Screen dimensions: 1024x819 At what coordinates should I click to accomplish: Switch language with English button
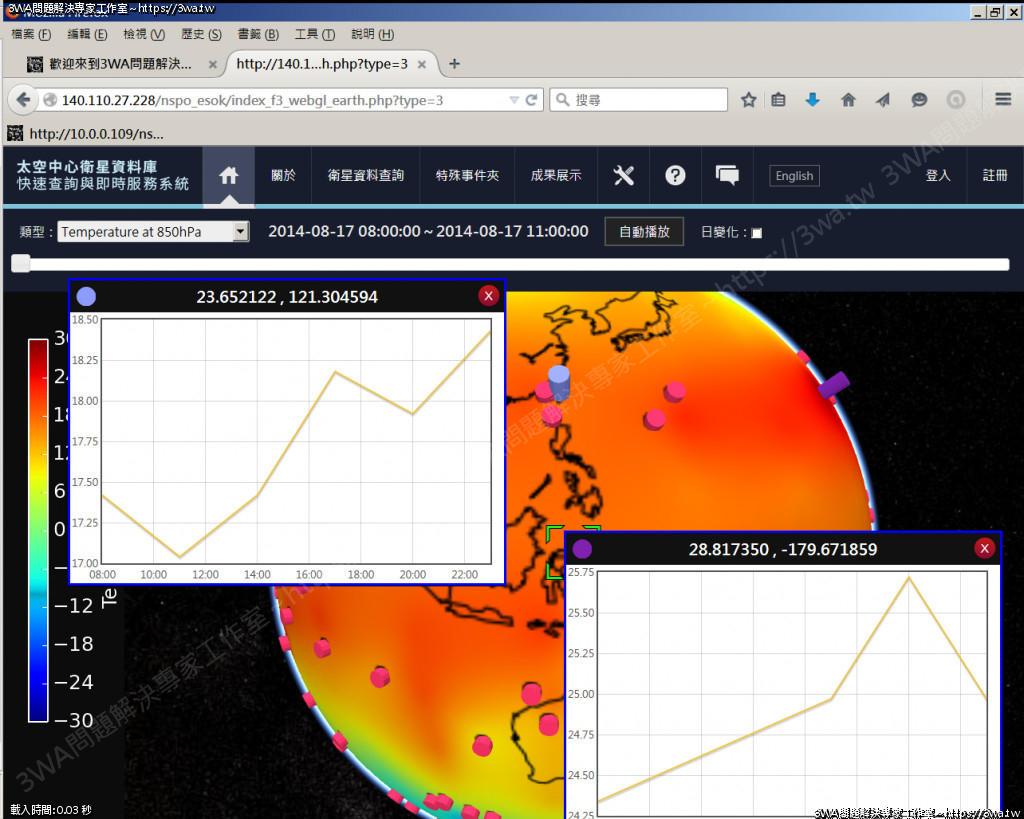794,176
